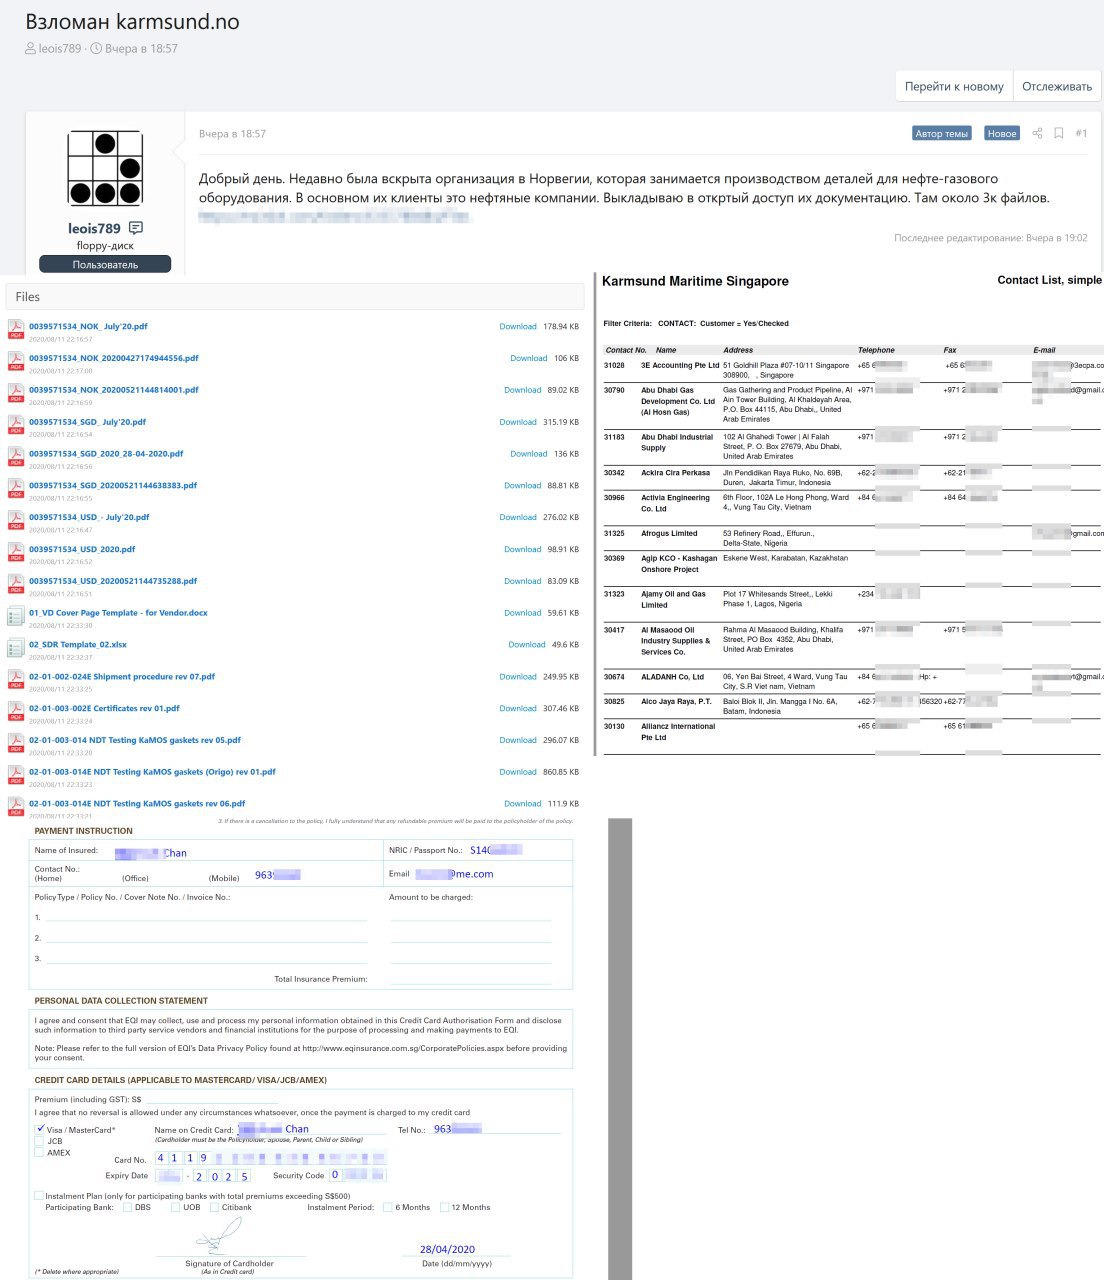The height and width of the screenshot is (1280, 1104).
Task: Click the PDF icon for 0039571534_USD_2020.pdf
Action: click(16, 553)
